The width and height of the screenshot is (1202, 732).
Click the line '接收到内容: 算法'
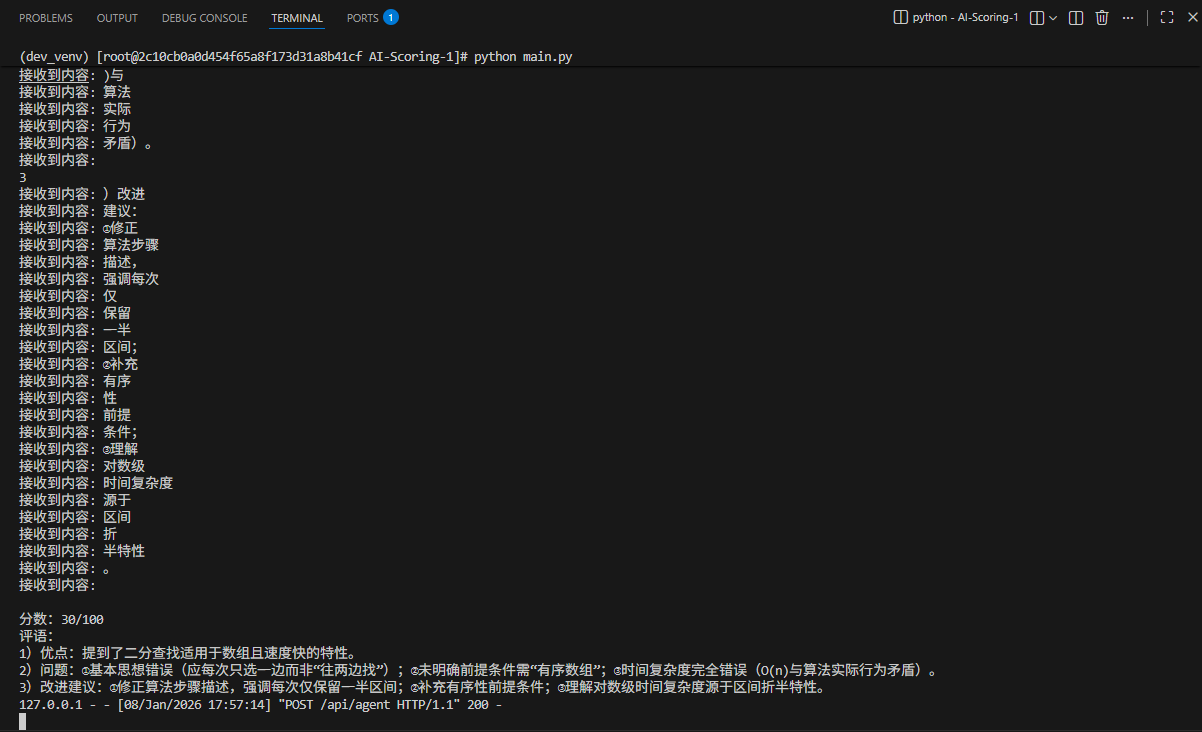click(75, 92)
